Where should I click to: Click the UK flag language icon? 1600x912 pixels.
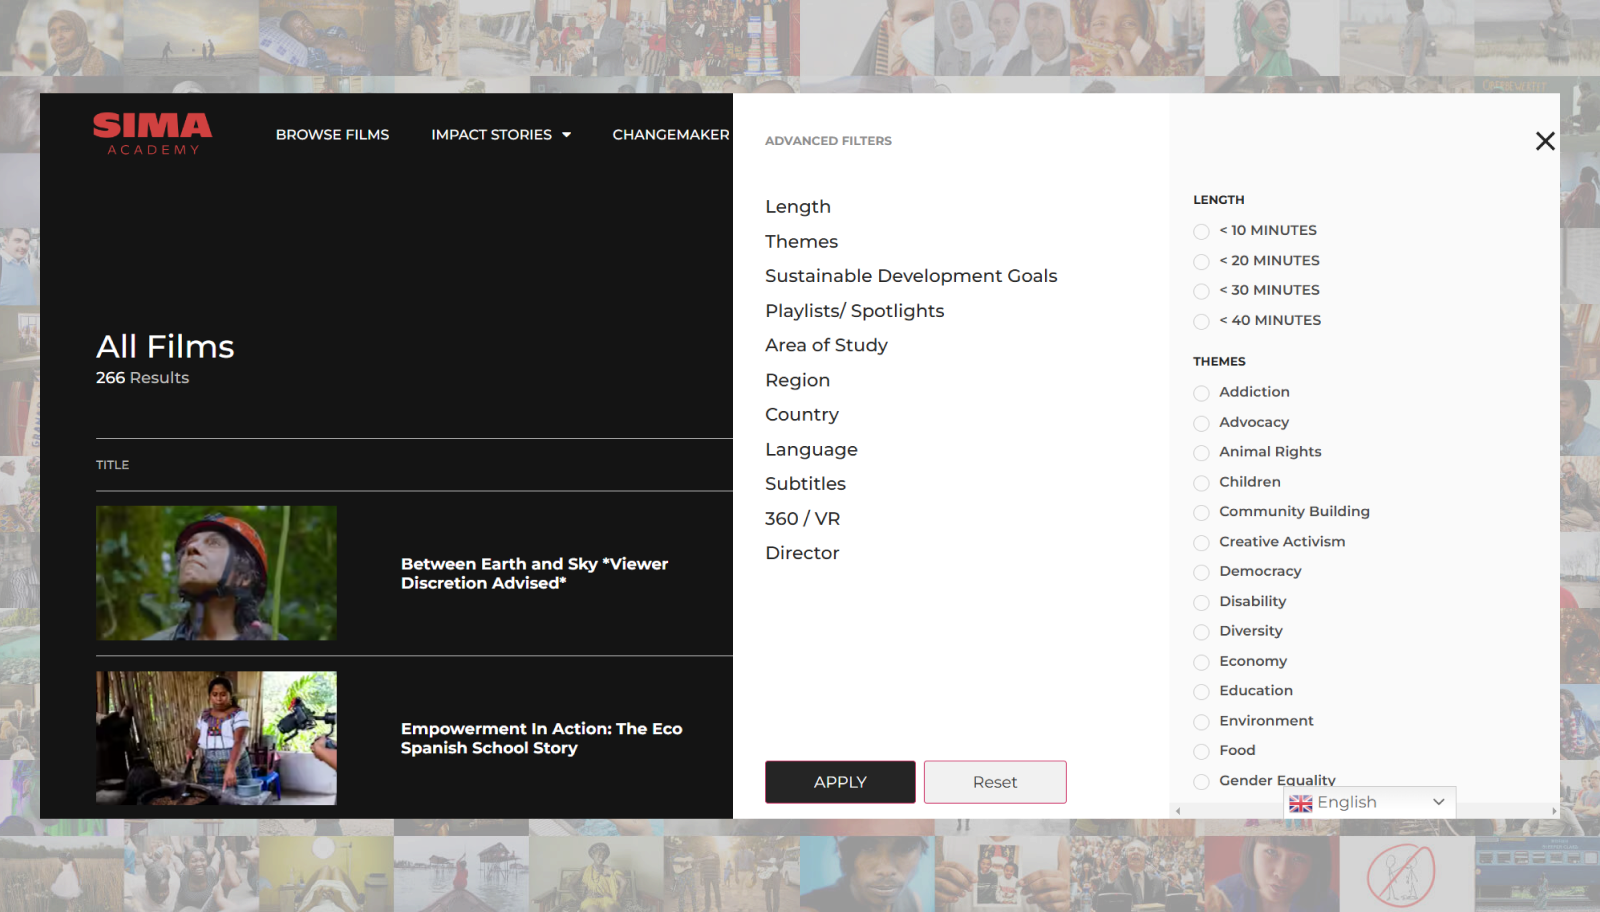pos(1300,803)
